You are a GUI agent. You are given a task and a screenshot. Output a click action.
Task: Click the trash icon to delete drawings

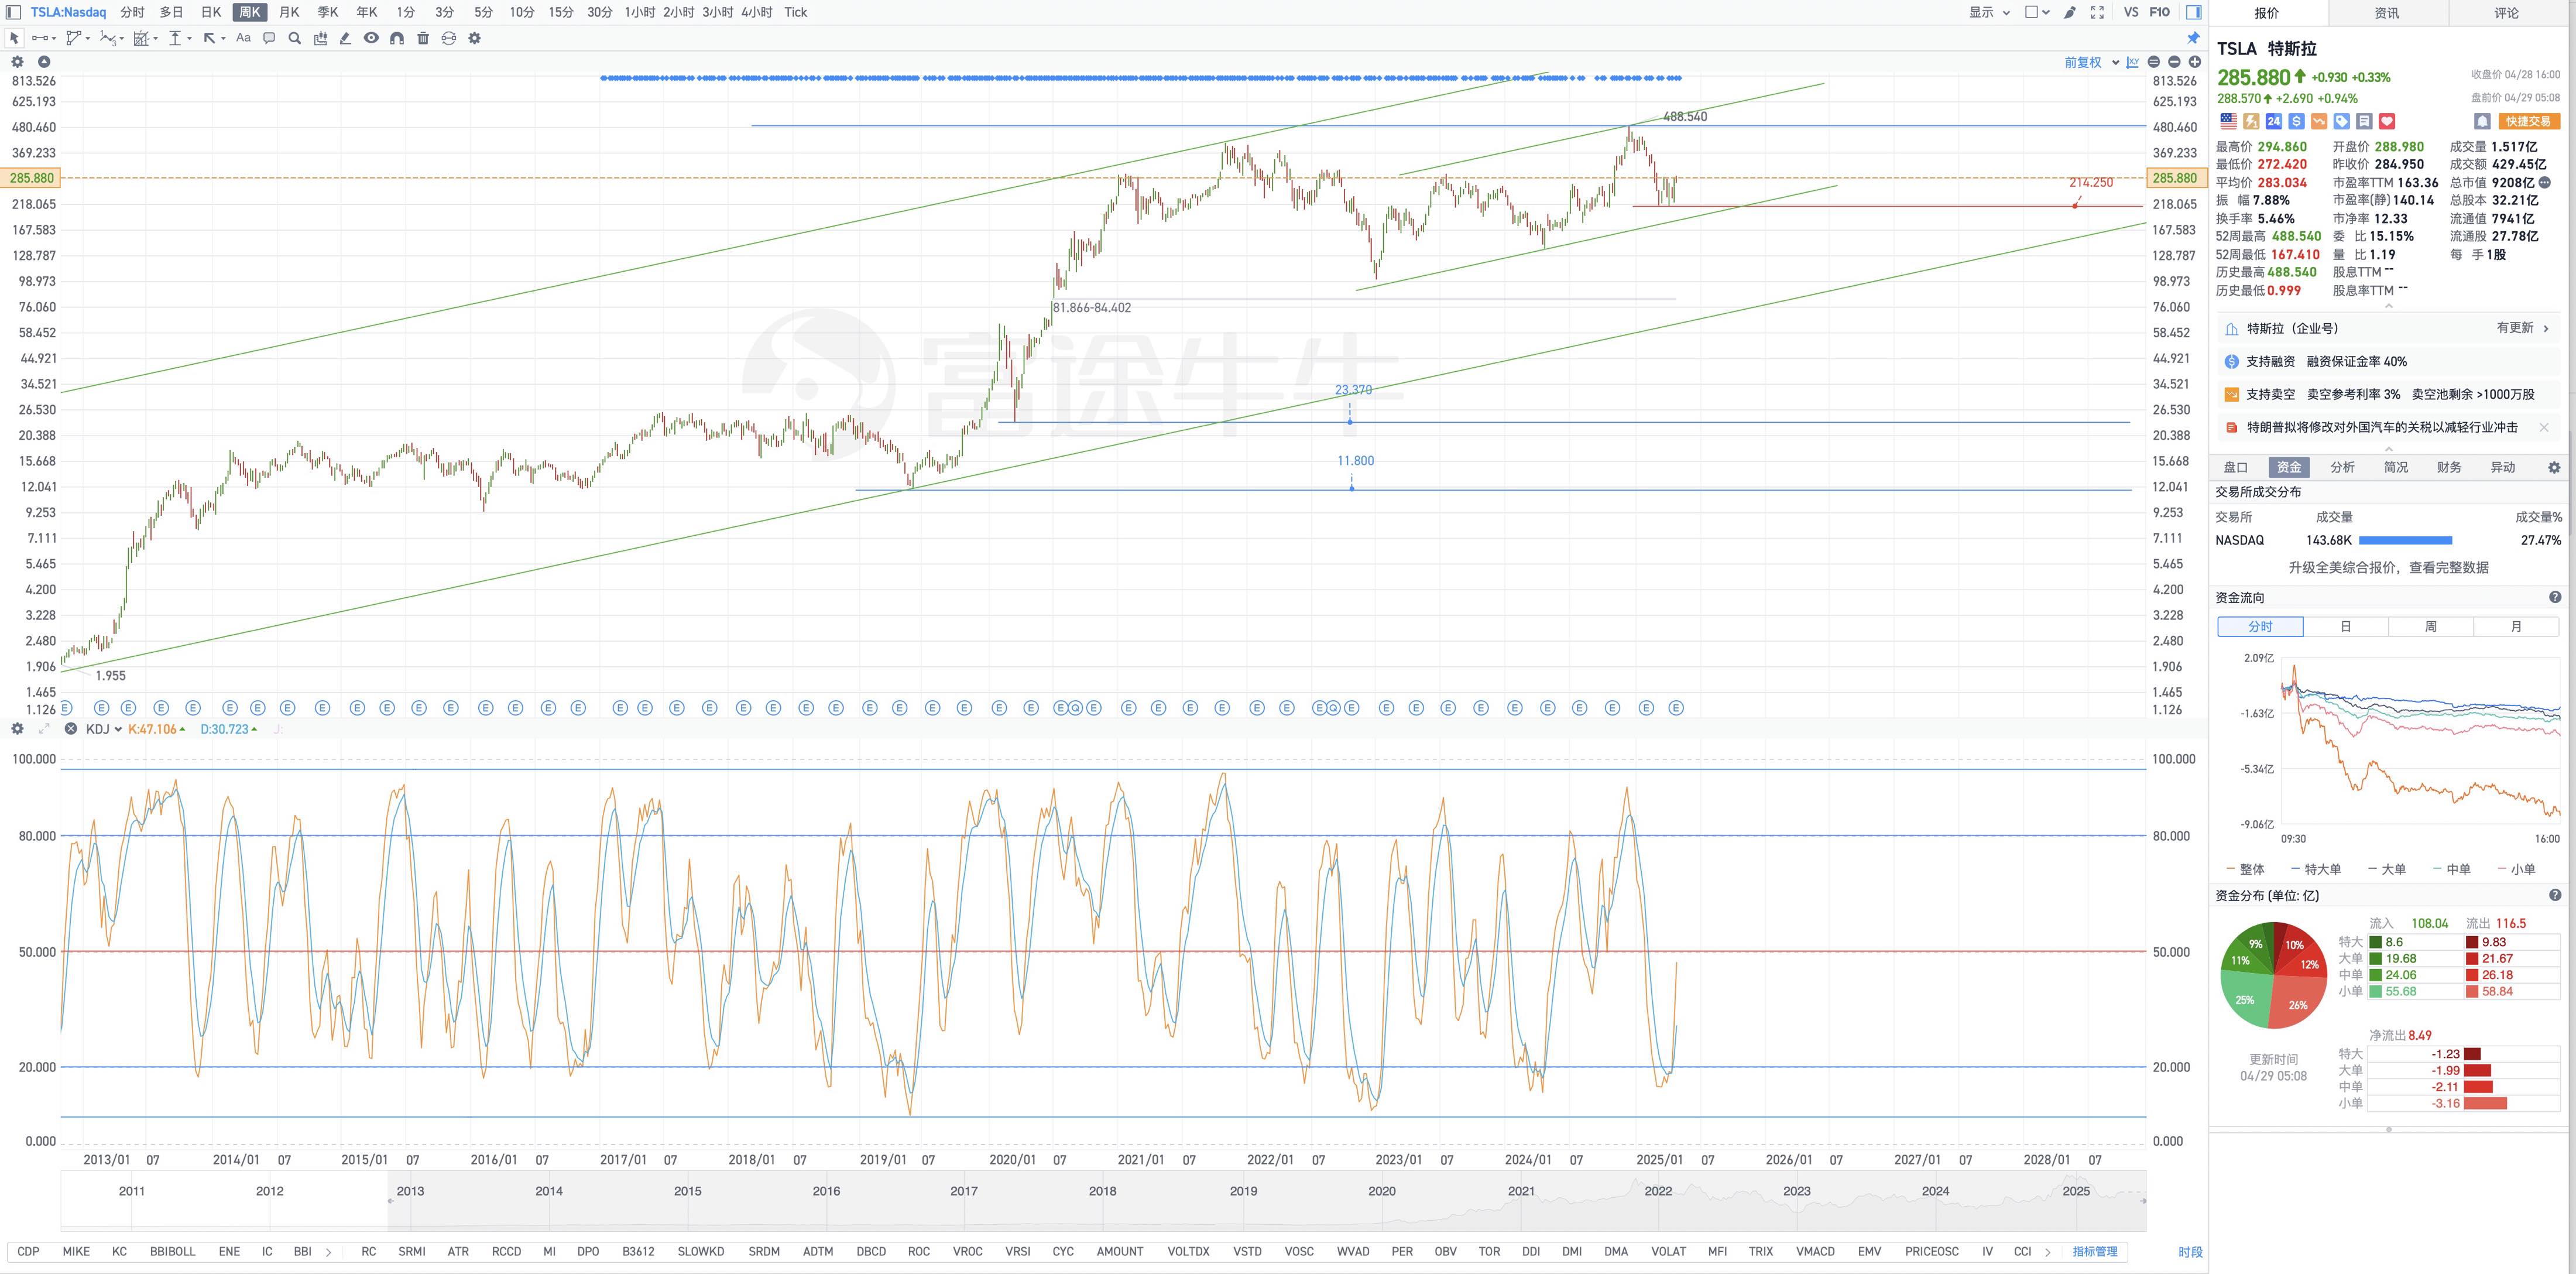pyautogui.click(x=423, y=38)
